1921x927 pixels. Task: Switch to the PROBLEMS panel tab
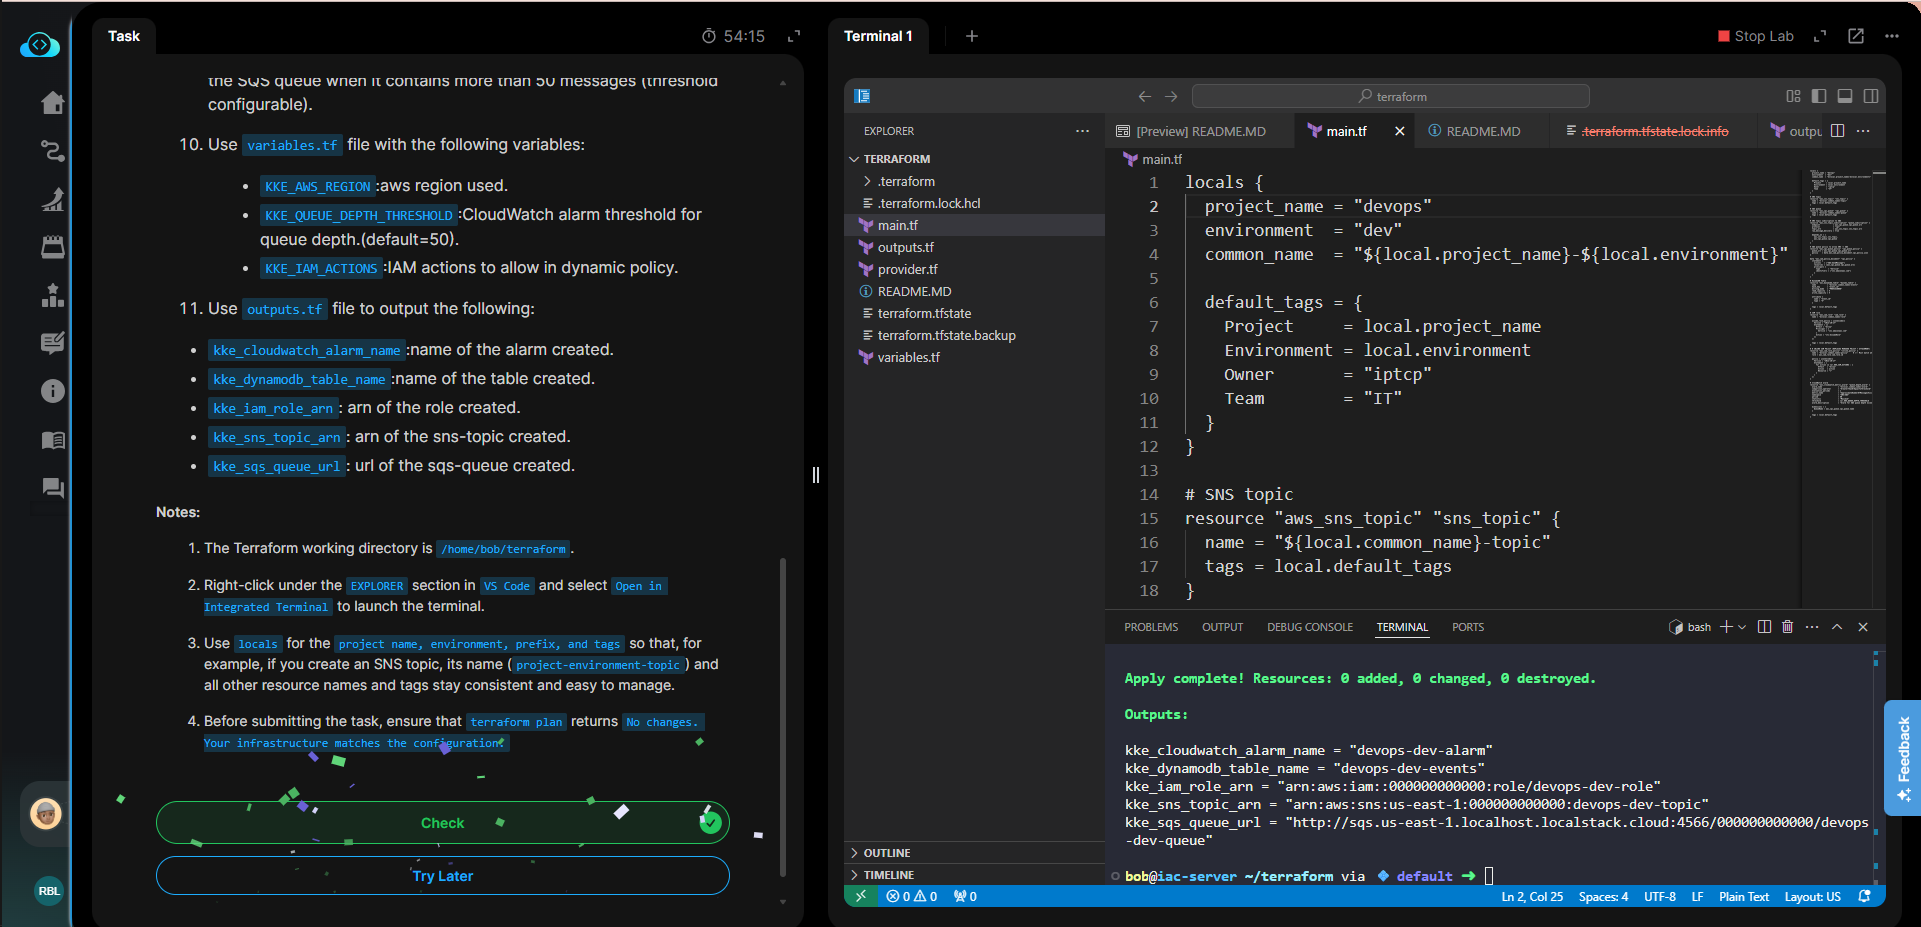pyautogui.click(x=1150, y=627)
